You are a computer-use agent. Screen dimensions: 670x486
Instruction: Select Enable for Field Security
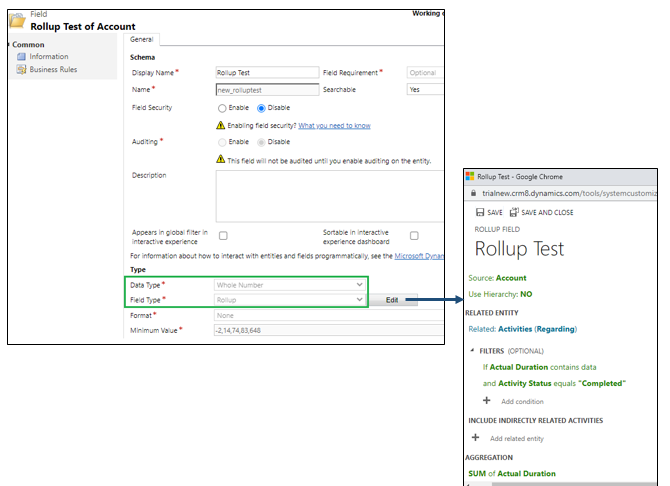pos(222,108)
